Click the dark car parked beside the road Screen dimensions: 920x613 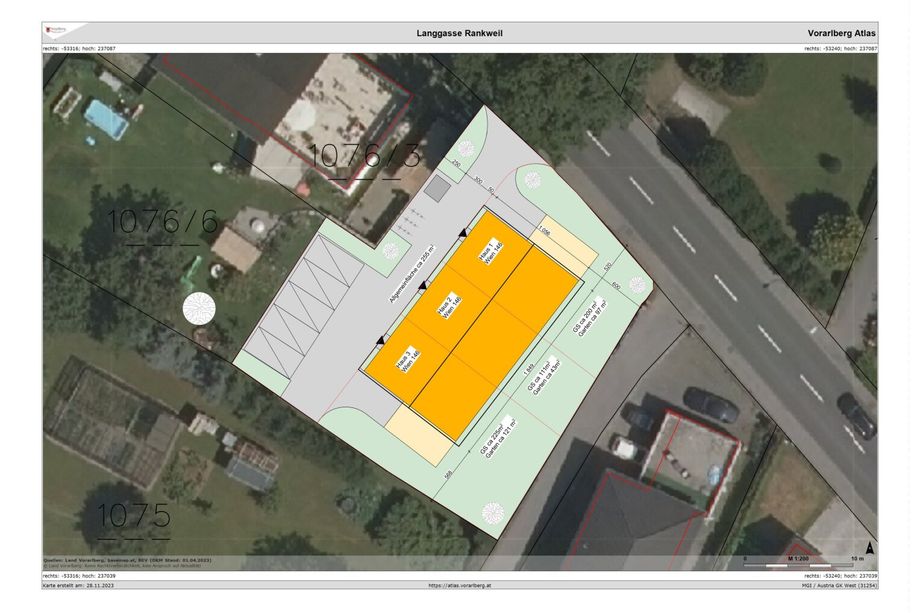[711, 405]
